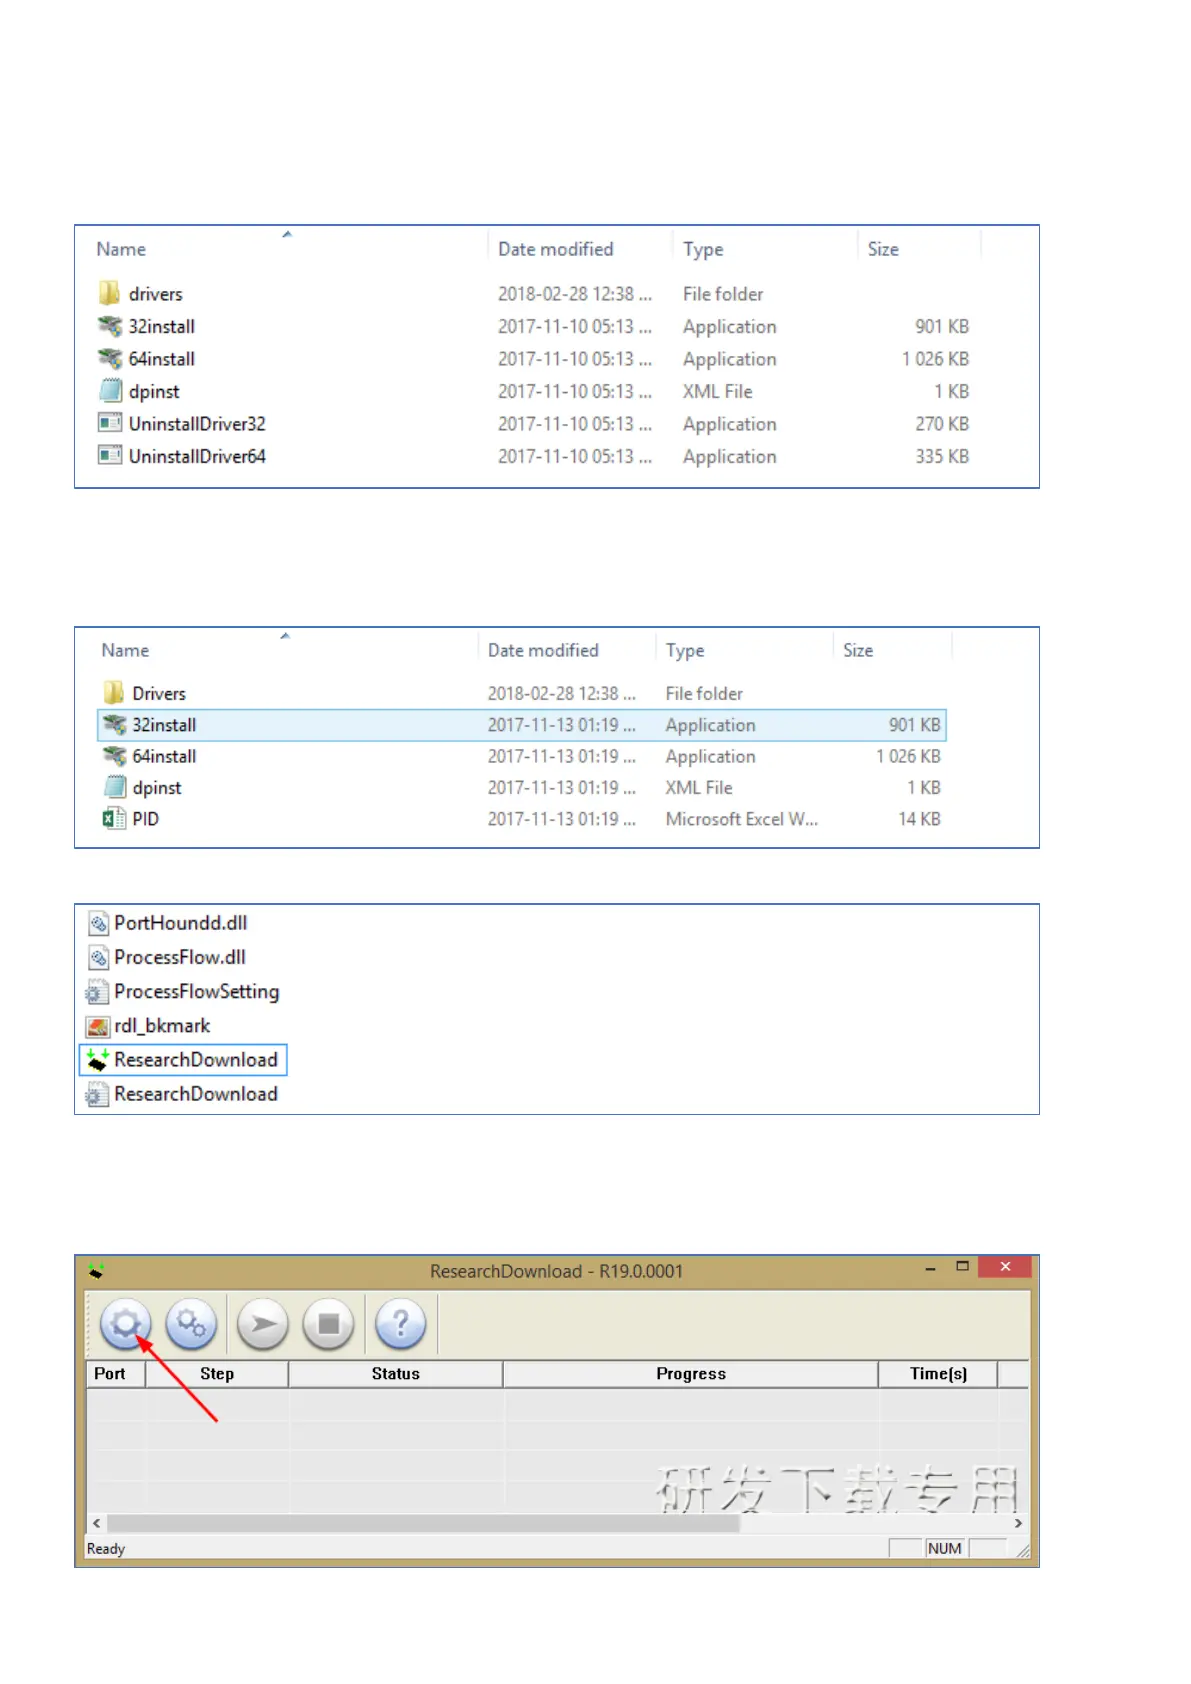Click the Load Packet single-gear icon

pyautogui.click(x=125, y=1324)
